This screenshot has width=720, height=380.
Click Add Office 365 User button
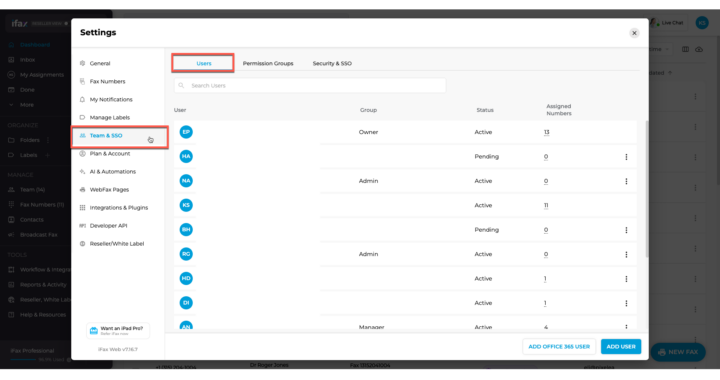[x=559, y=346]
